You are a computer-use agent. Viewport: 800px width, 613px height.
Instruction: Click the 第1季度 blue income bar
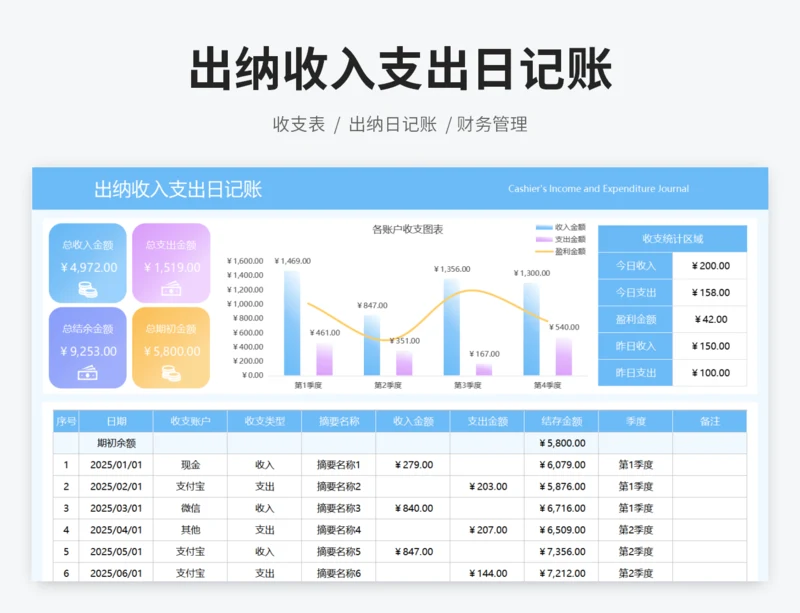click(x=292, y=323)
